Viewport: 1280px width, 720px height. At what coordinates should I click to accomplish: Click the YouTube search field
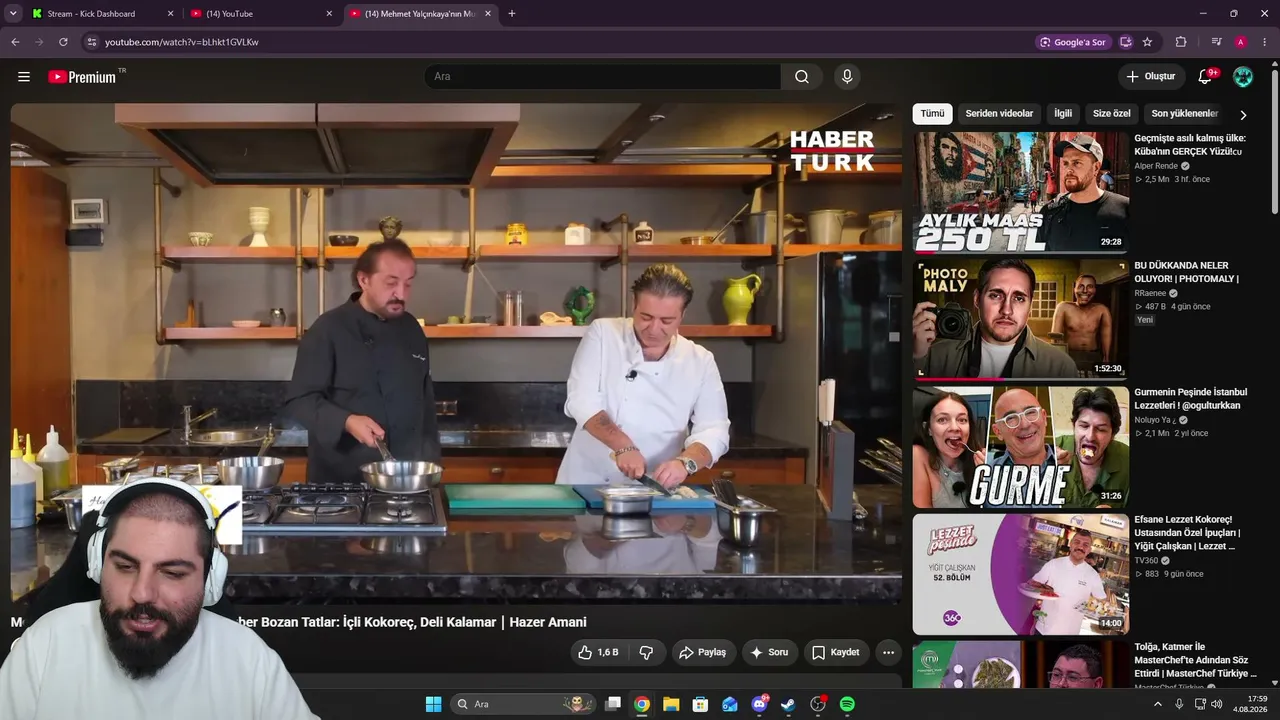click(602, 77)
